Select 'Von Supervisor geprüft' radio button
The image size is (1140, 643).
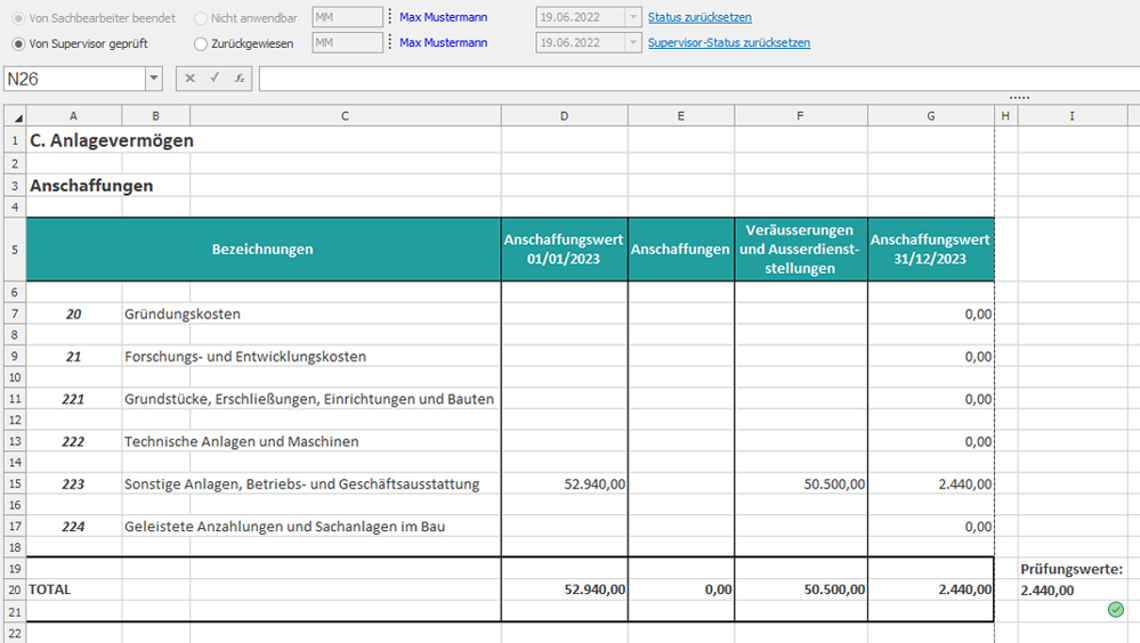(x=19, y=44)
